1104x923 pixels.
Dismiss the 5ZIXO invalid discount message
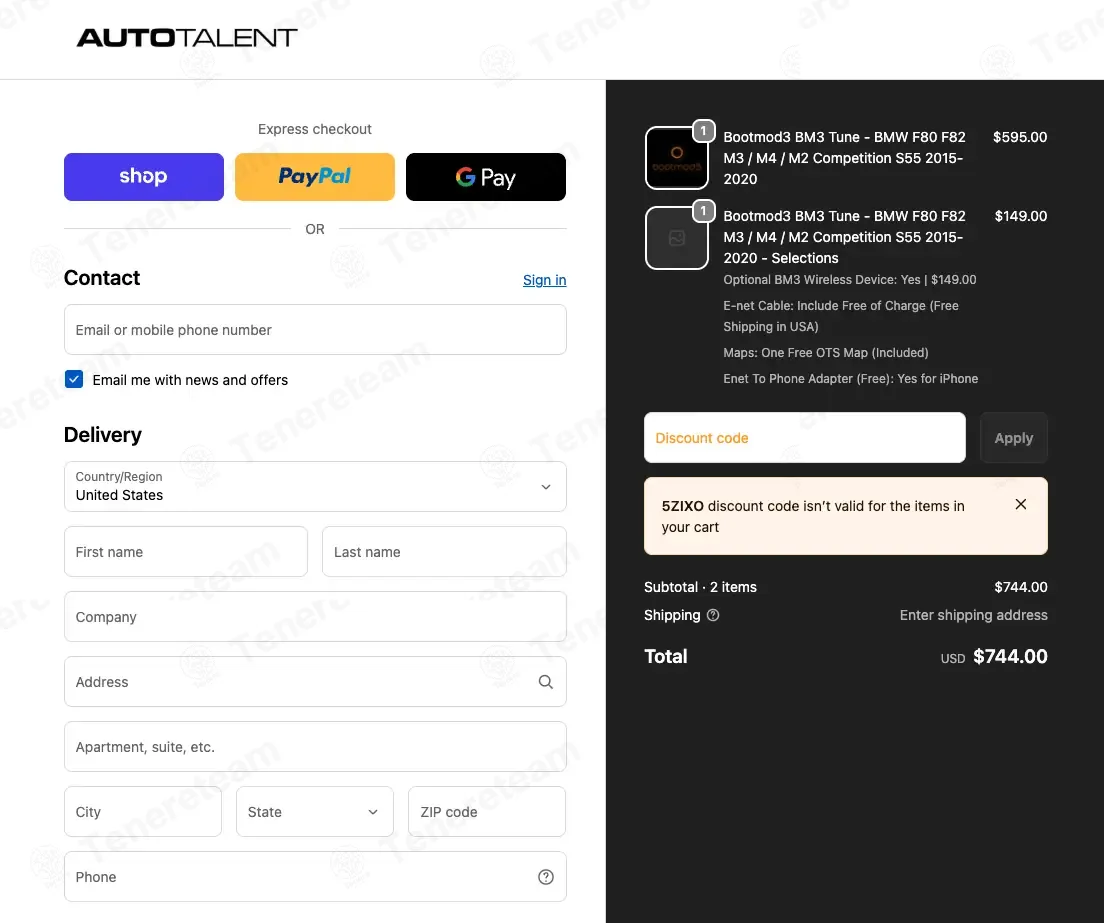point(1021,504)
